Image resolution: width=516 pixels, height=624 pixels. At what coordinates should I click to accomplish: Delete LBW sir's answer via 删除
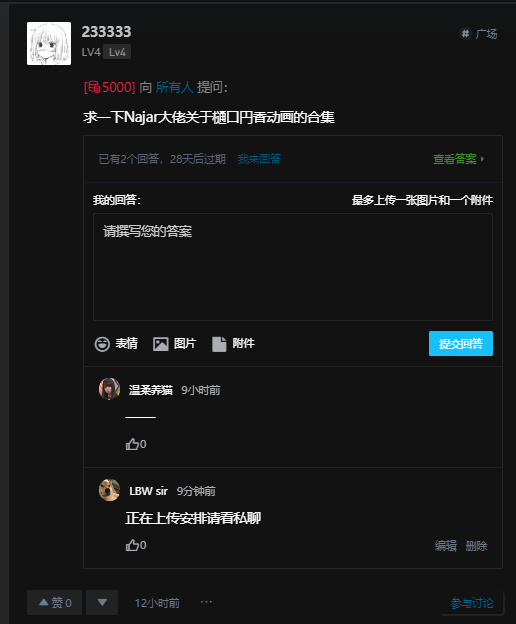477,546
